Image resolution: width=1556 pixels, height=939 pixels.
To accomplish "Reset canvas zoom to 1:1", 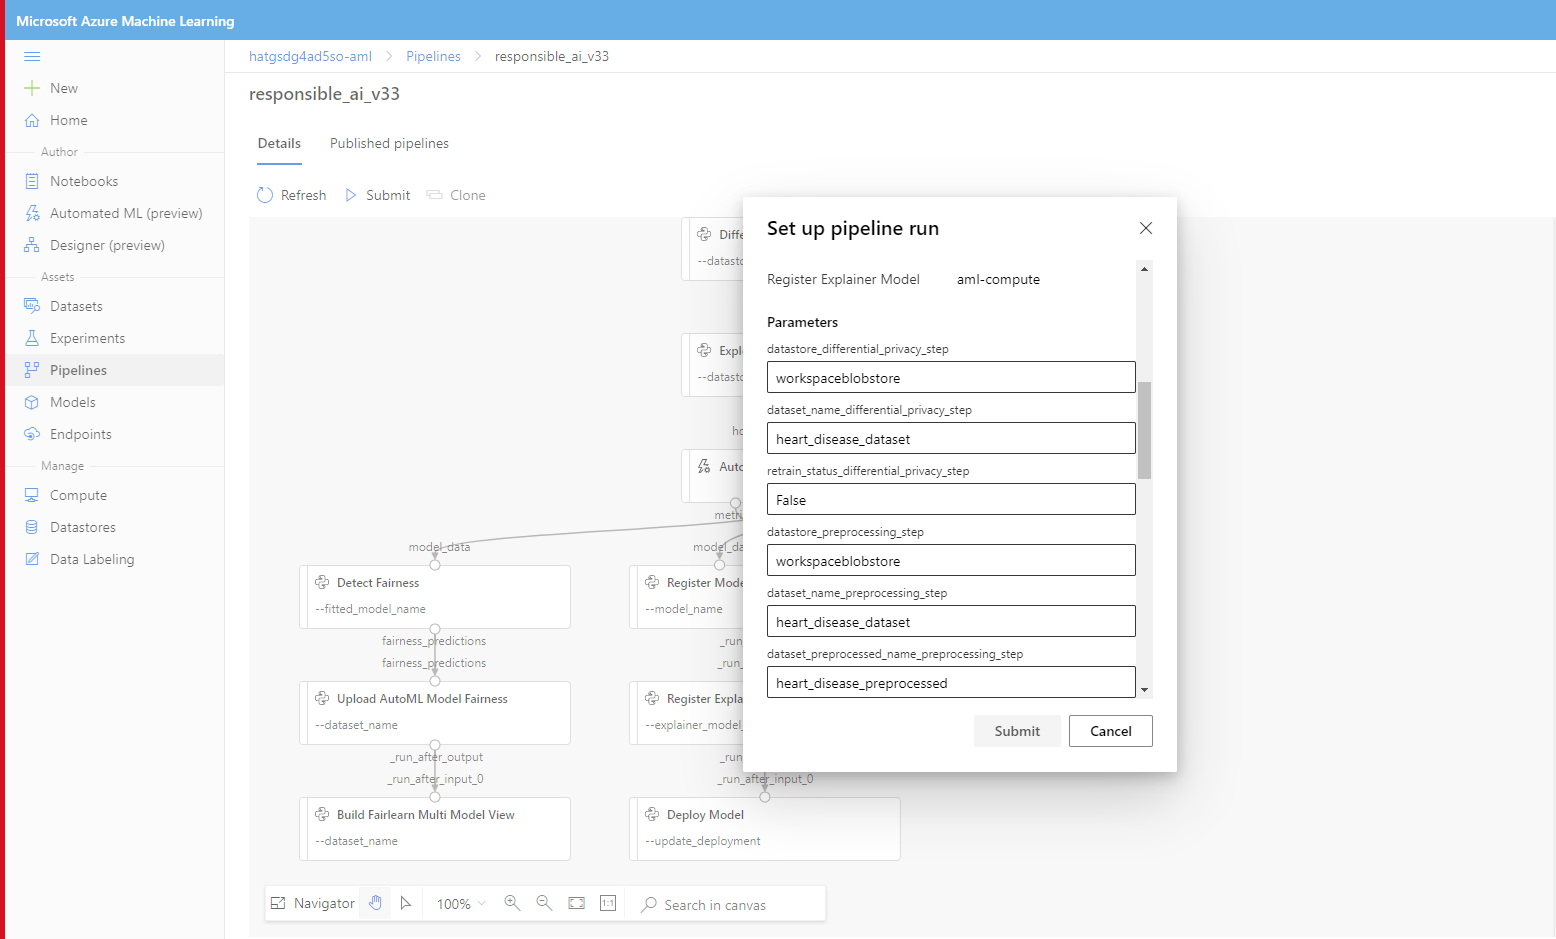I will tap(608, 903).
